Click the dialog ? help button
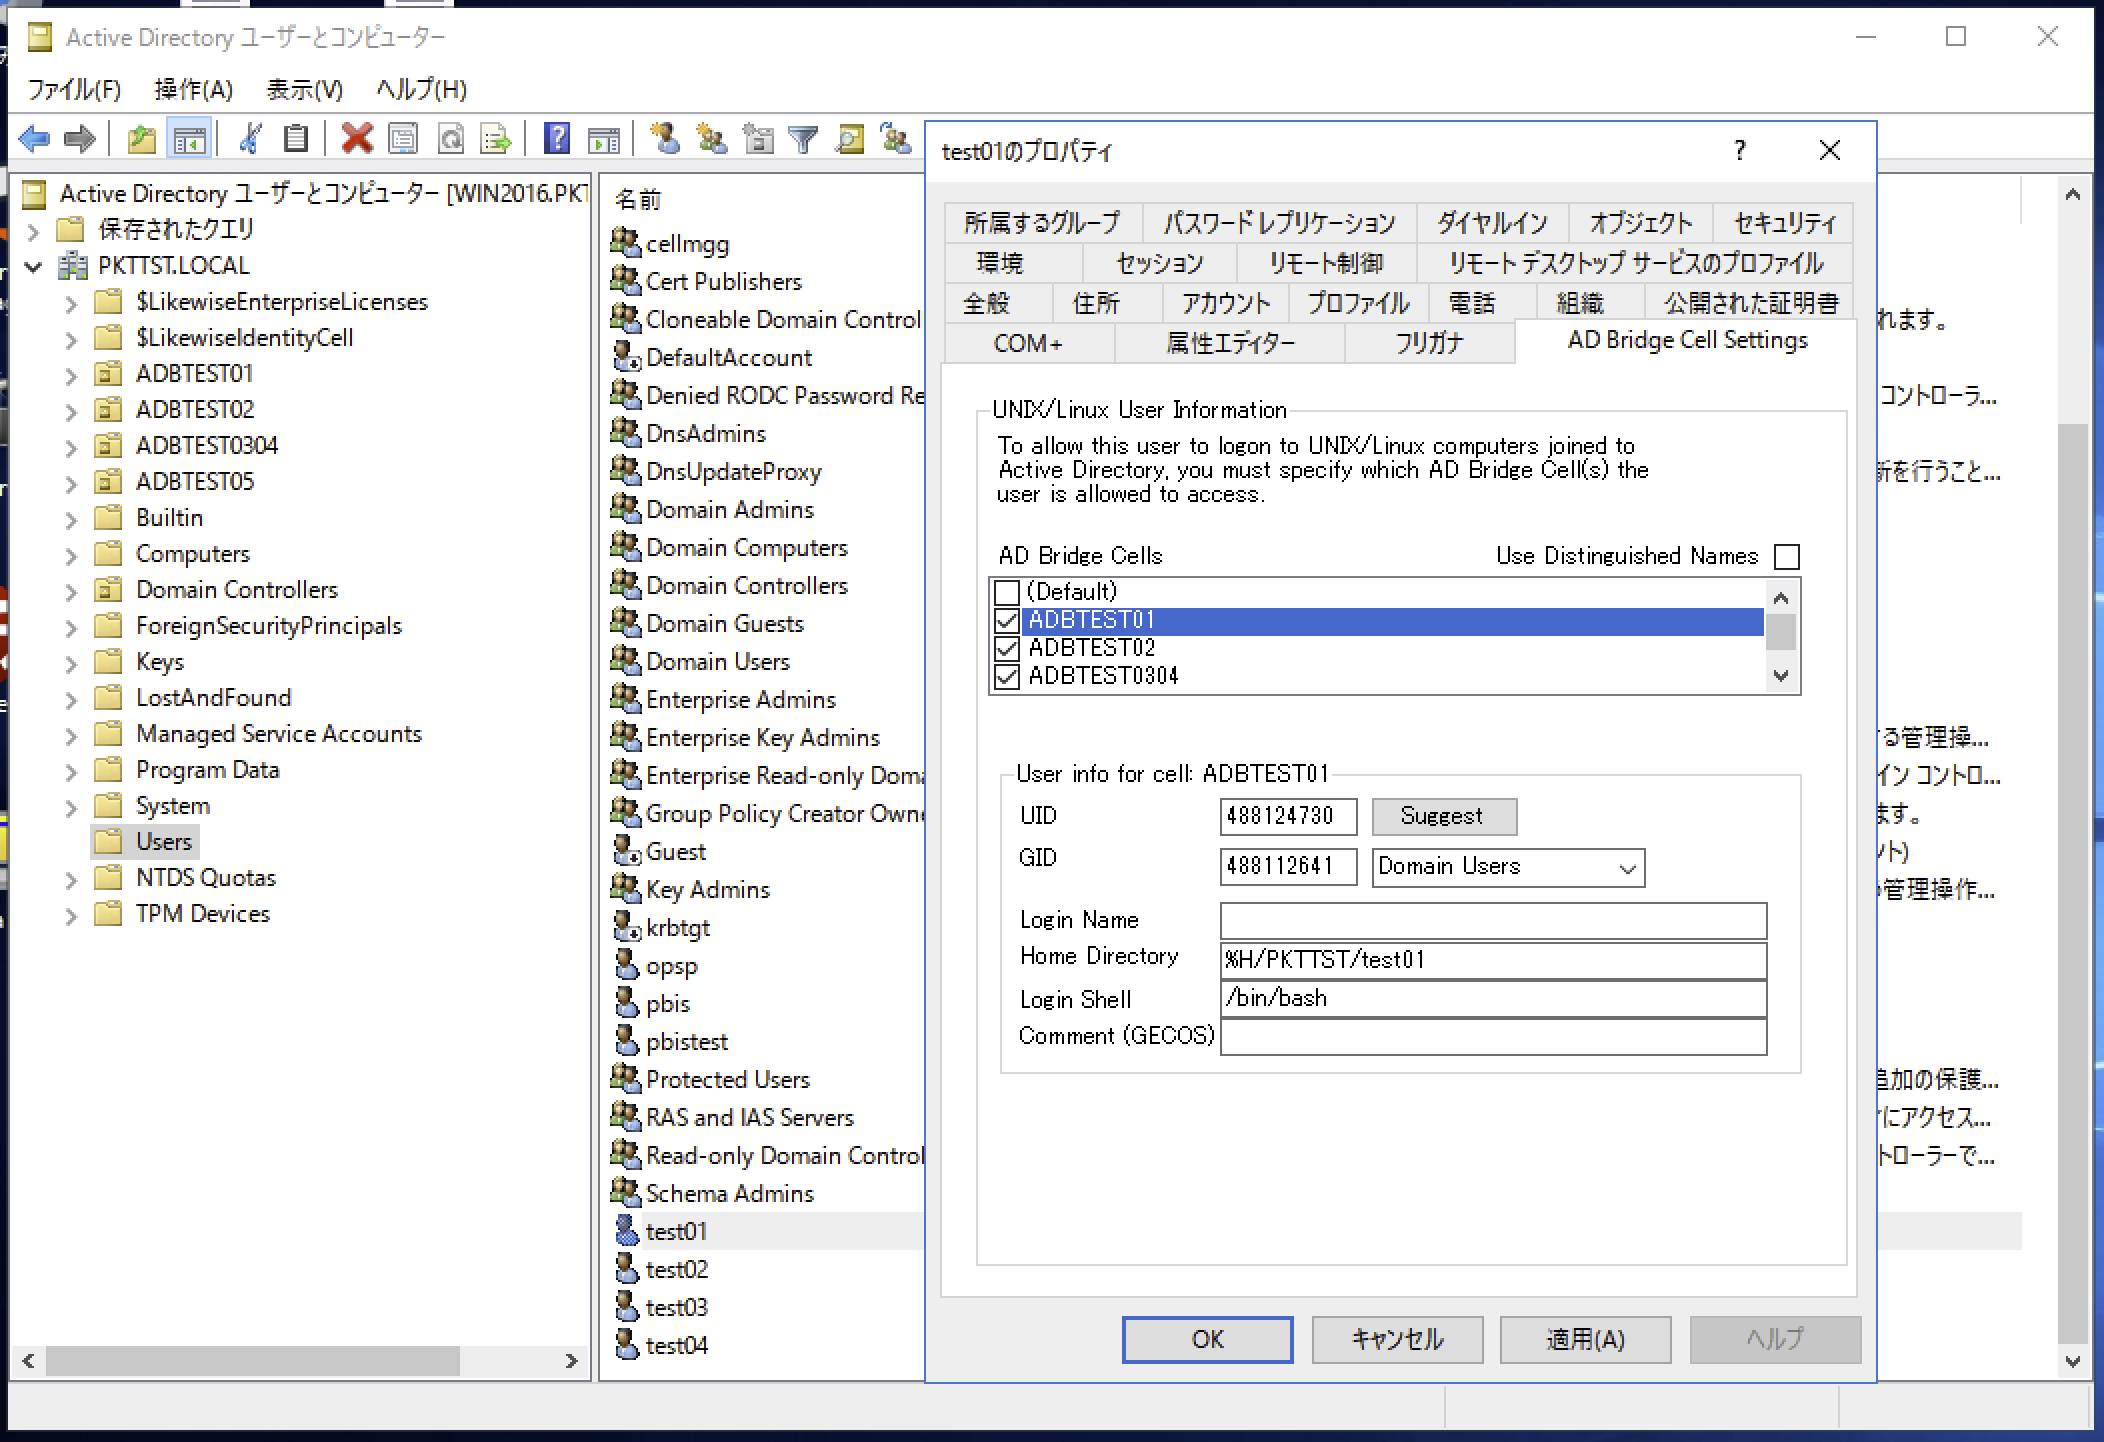 click(1740, 150)
